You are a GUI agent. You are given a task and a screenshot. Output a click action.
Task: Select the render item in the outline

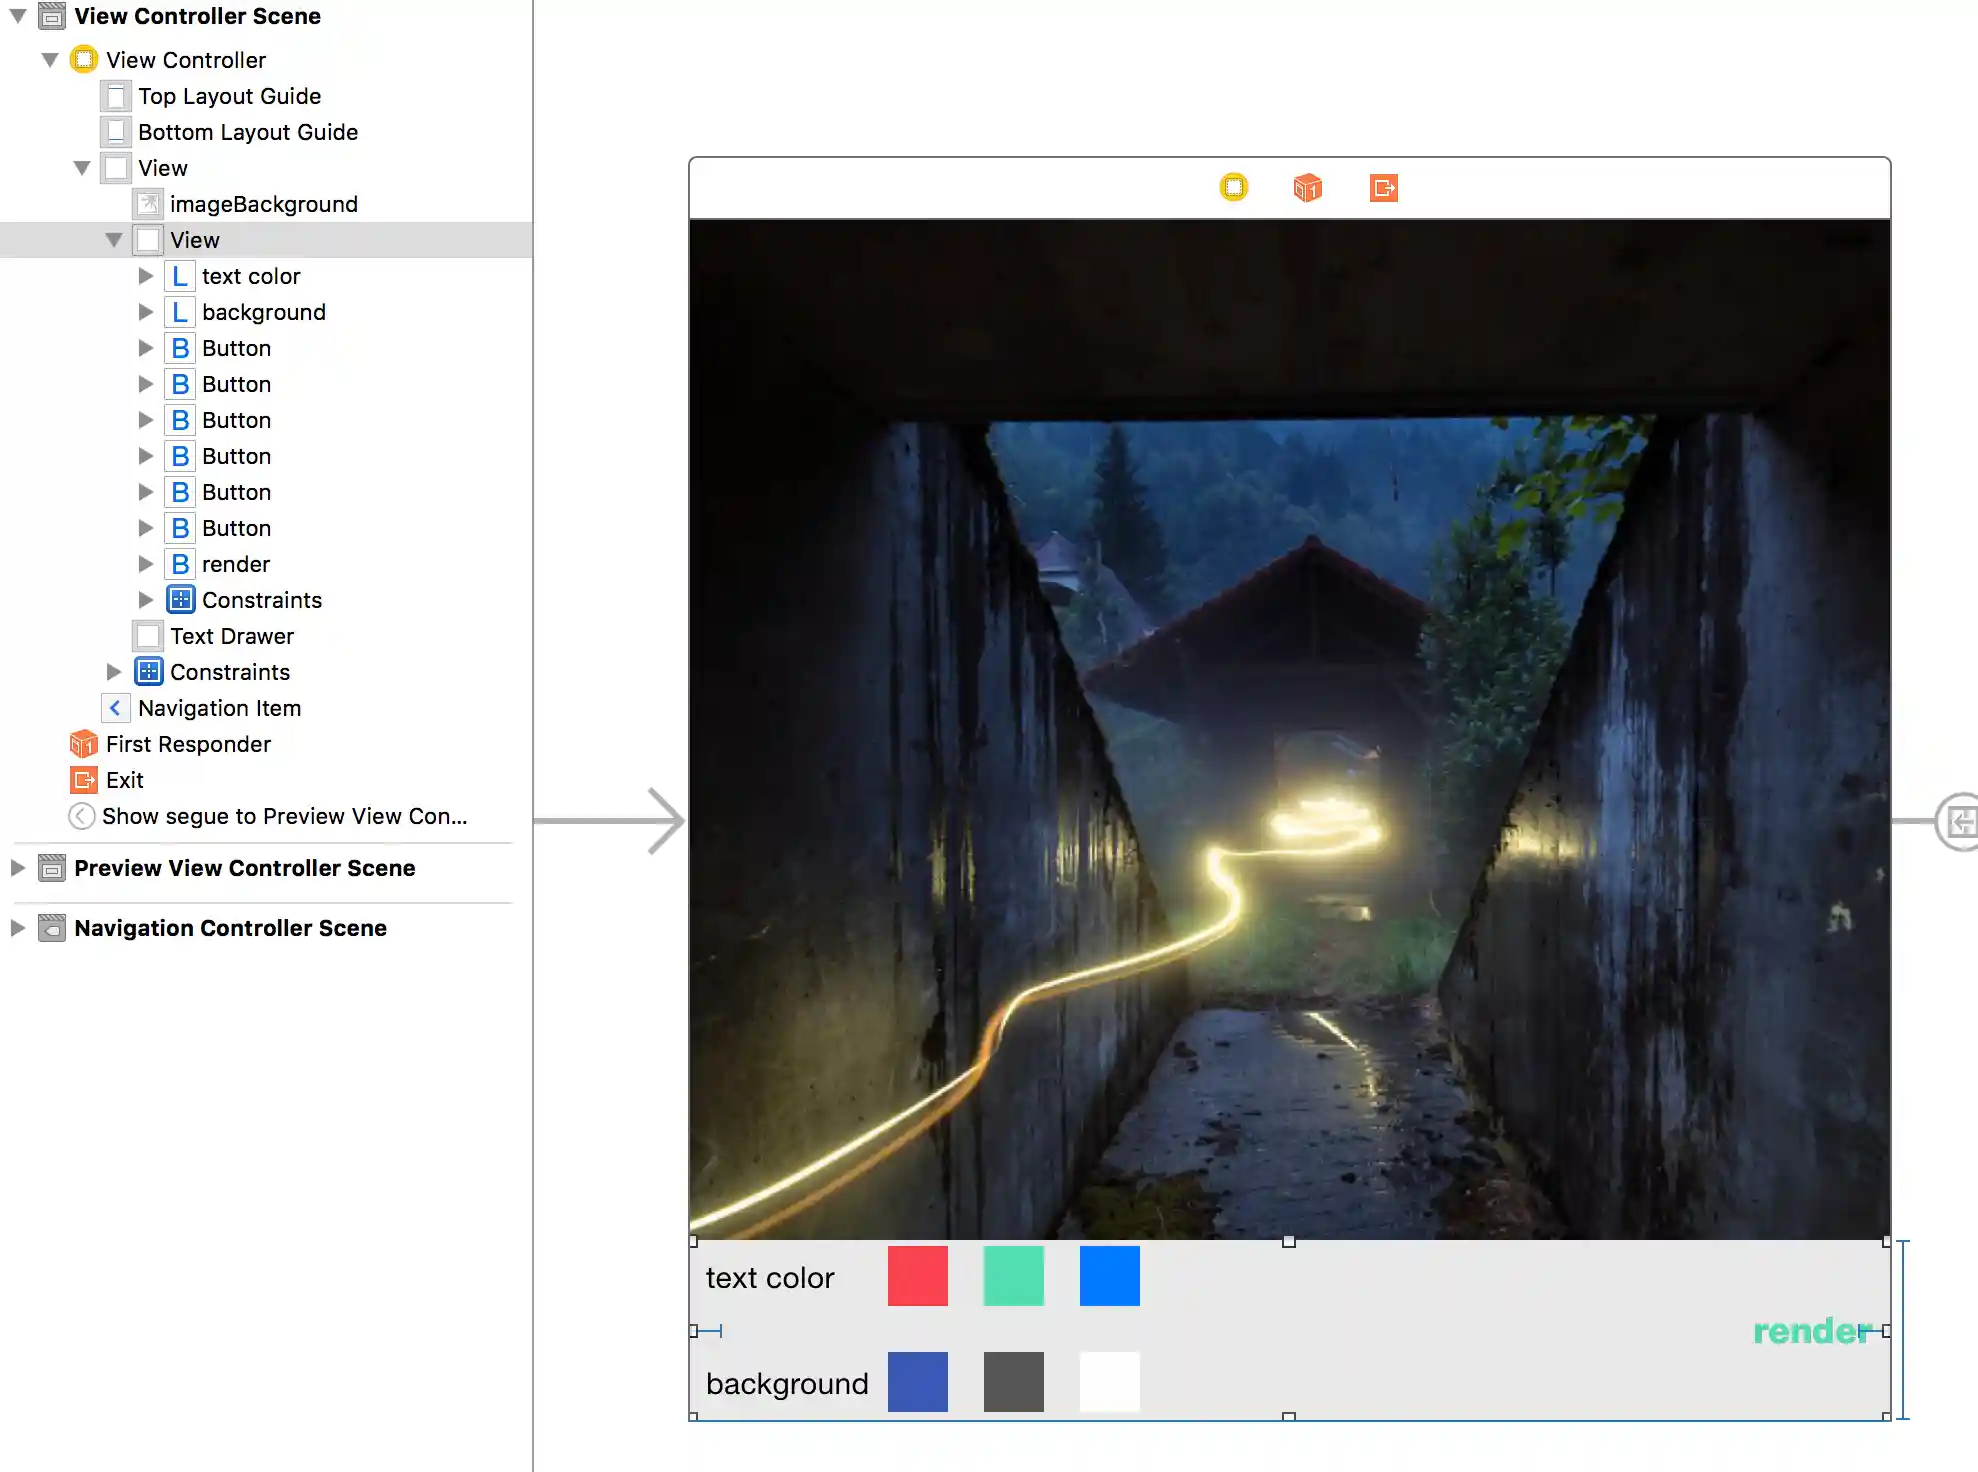pyautogui.click(x=235, y=563)
